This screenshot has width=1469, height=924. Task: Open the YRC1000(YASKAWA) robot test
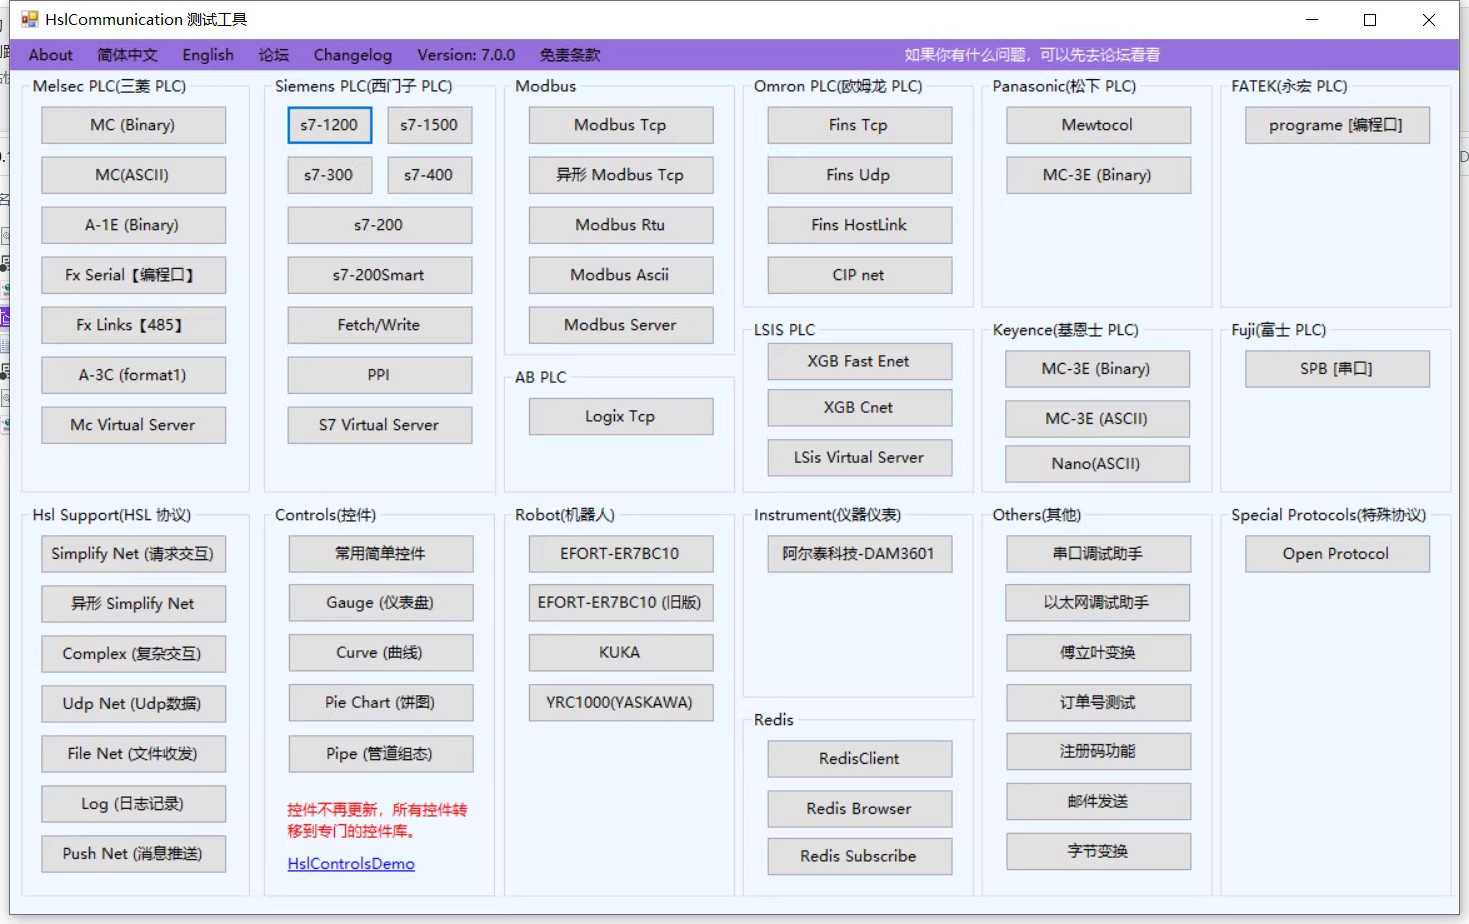pos(620,702)
